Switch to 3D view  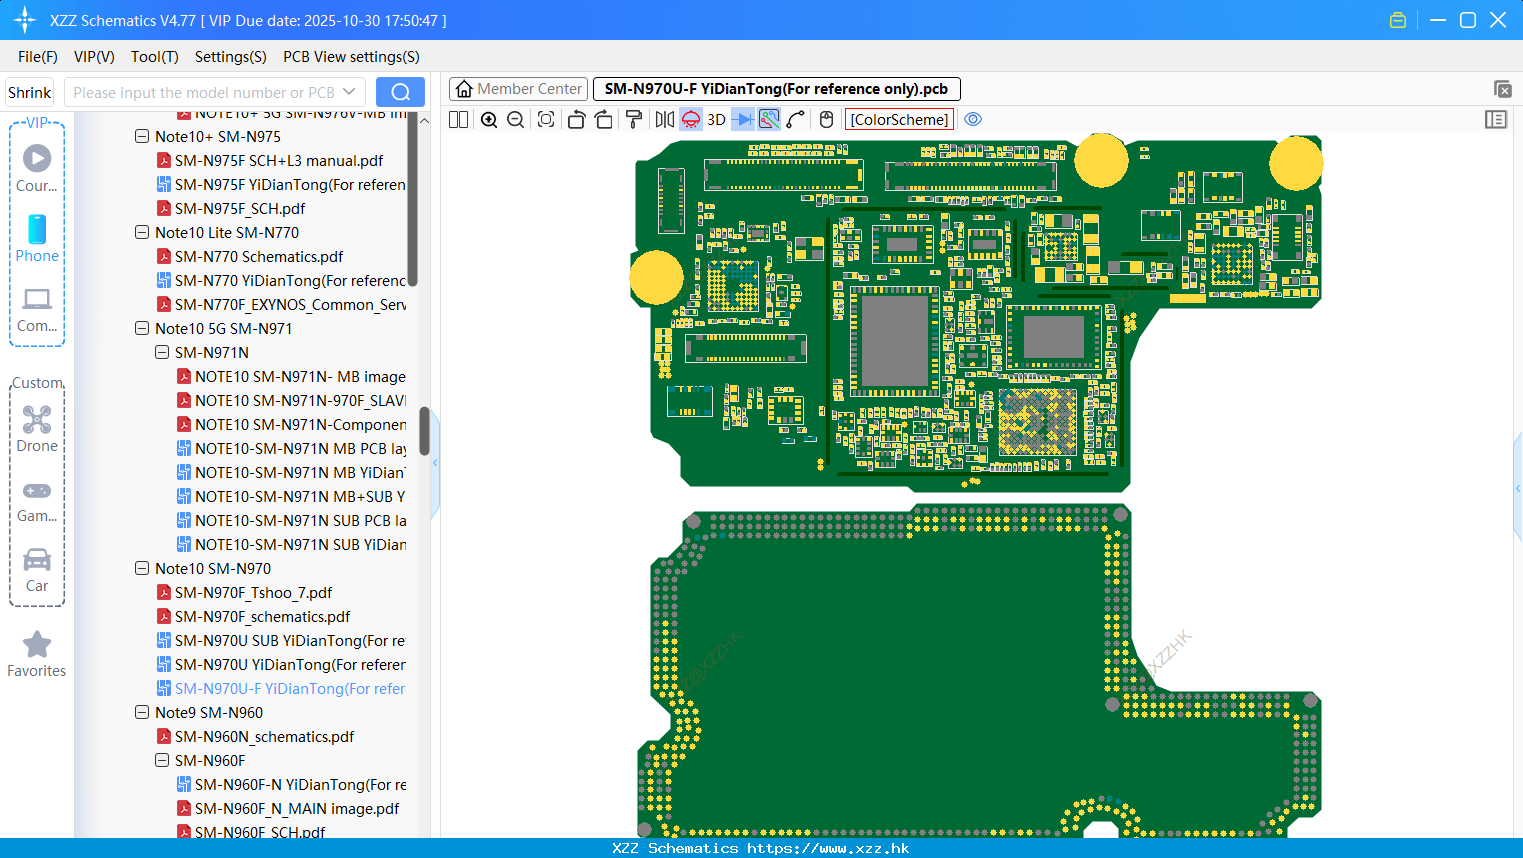(716, 120)
